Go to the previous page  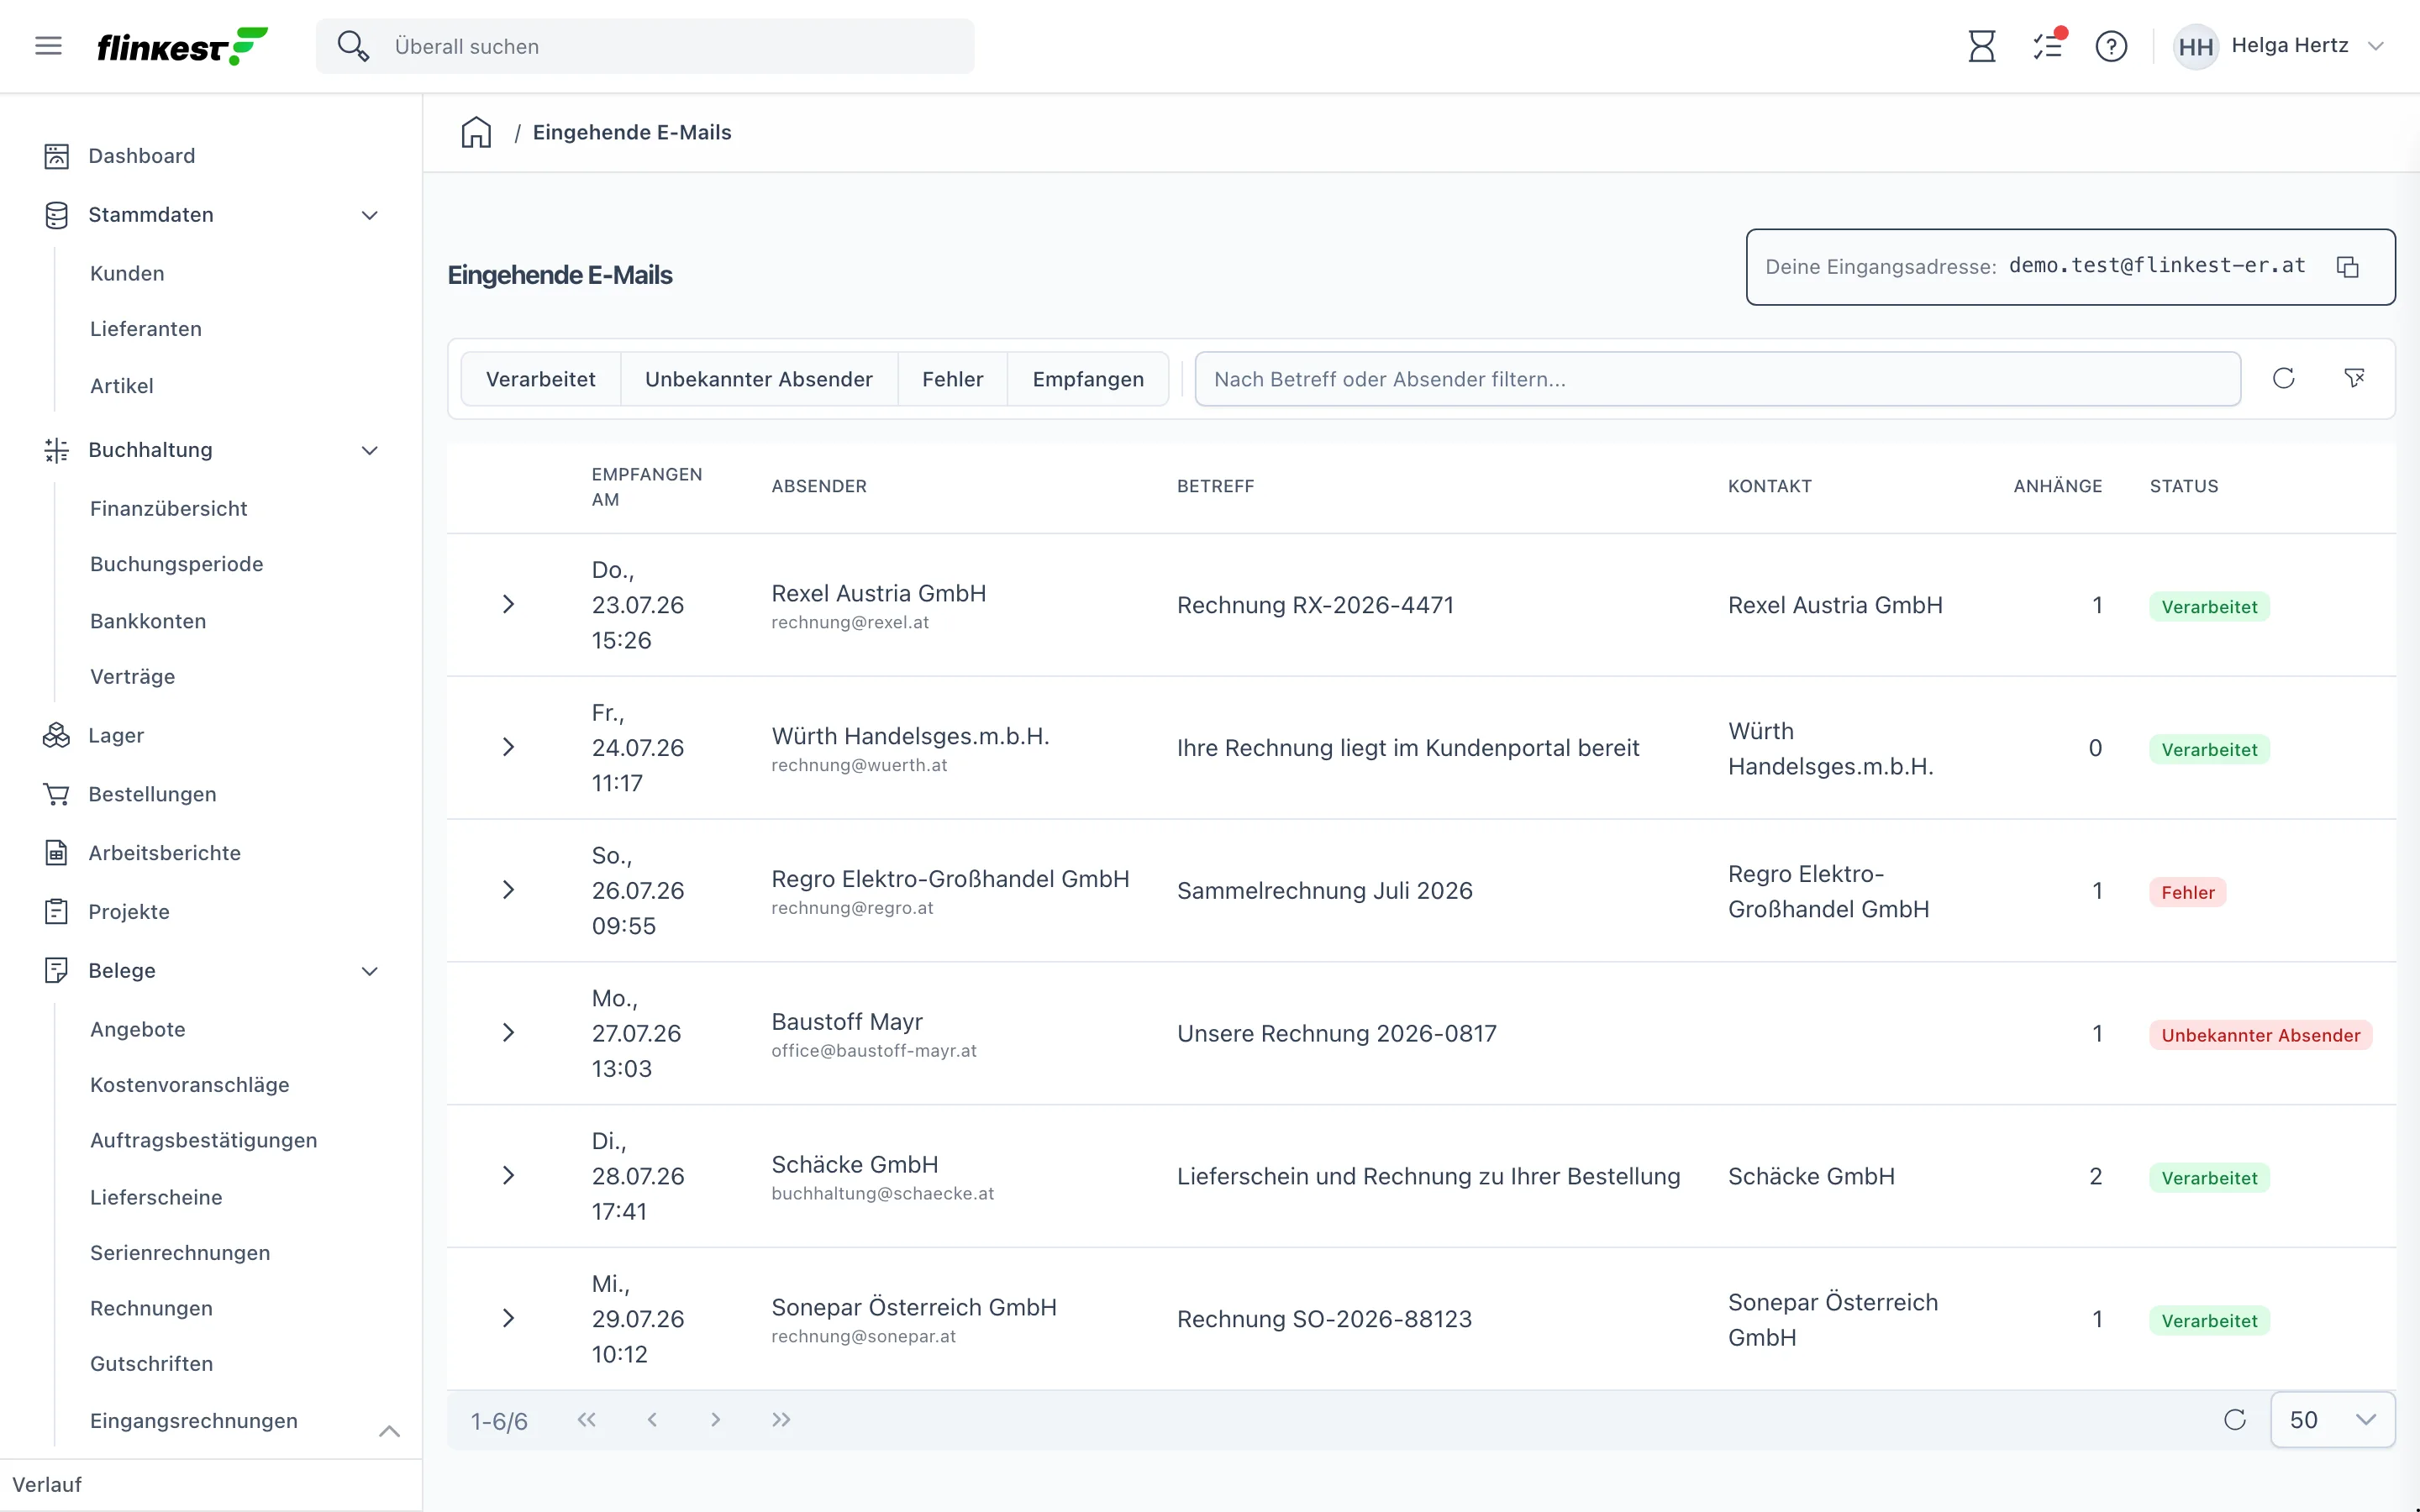[652, 1419]
